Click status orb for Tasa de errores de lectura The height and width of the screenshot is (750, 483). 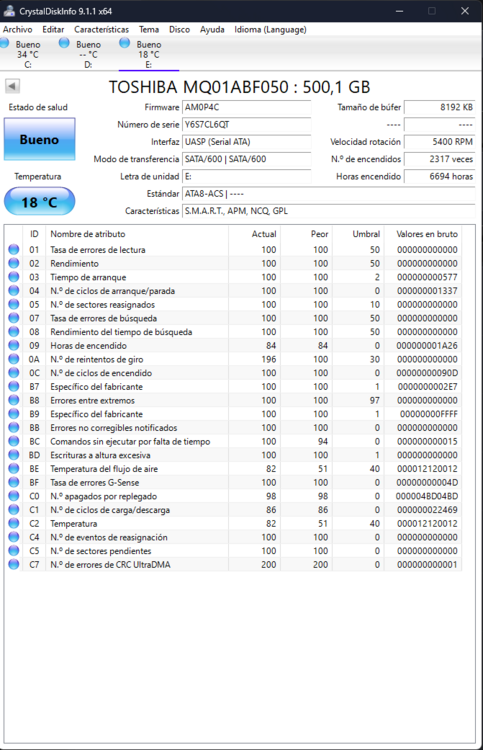(14, 249)
